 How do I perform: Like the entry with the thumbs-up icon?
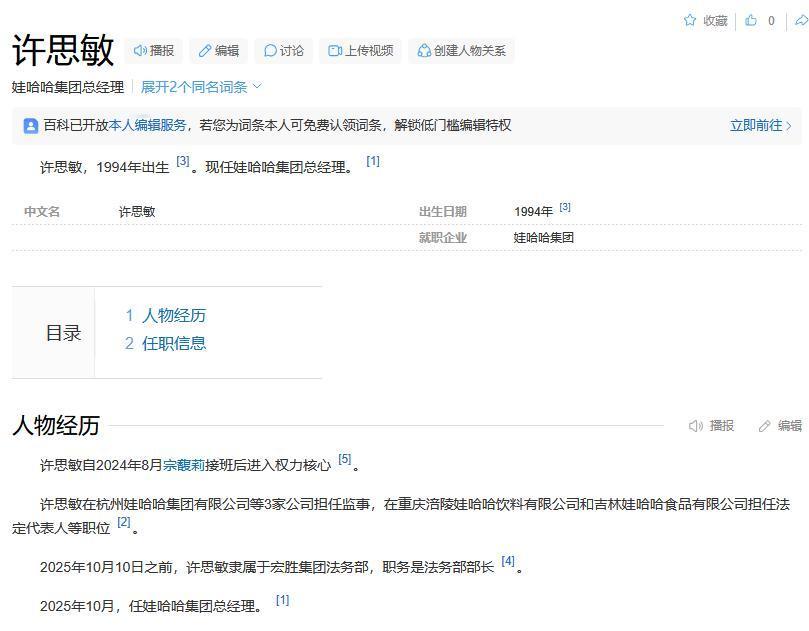coord(751,21)
